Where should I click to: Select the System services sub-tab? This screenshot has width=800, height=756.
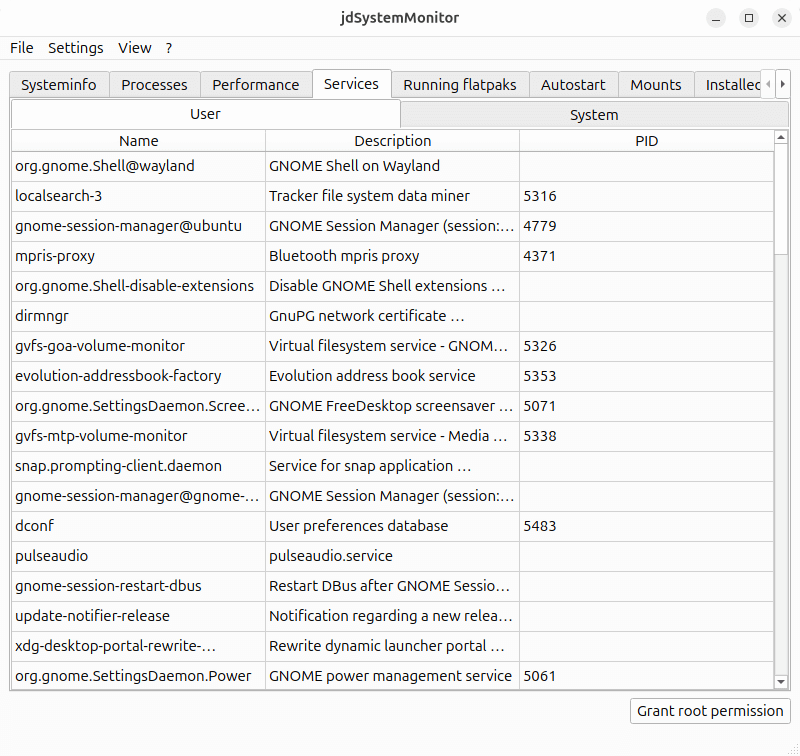click(x=594, y=115)
